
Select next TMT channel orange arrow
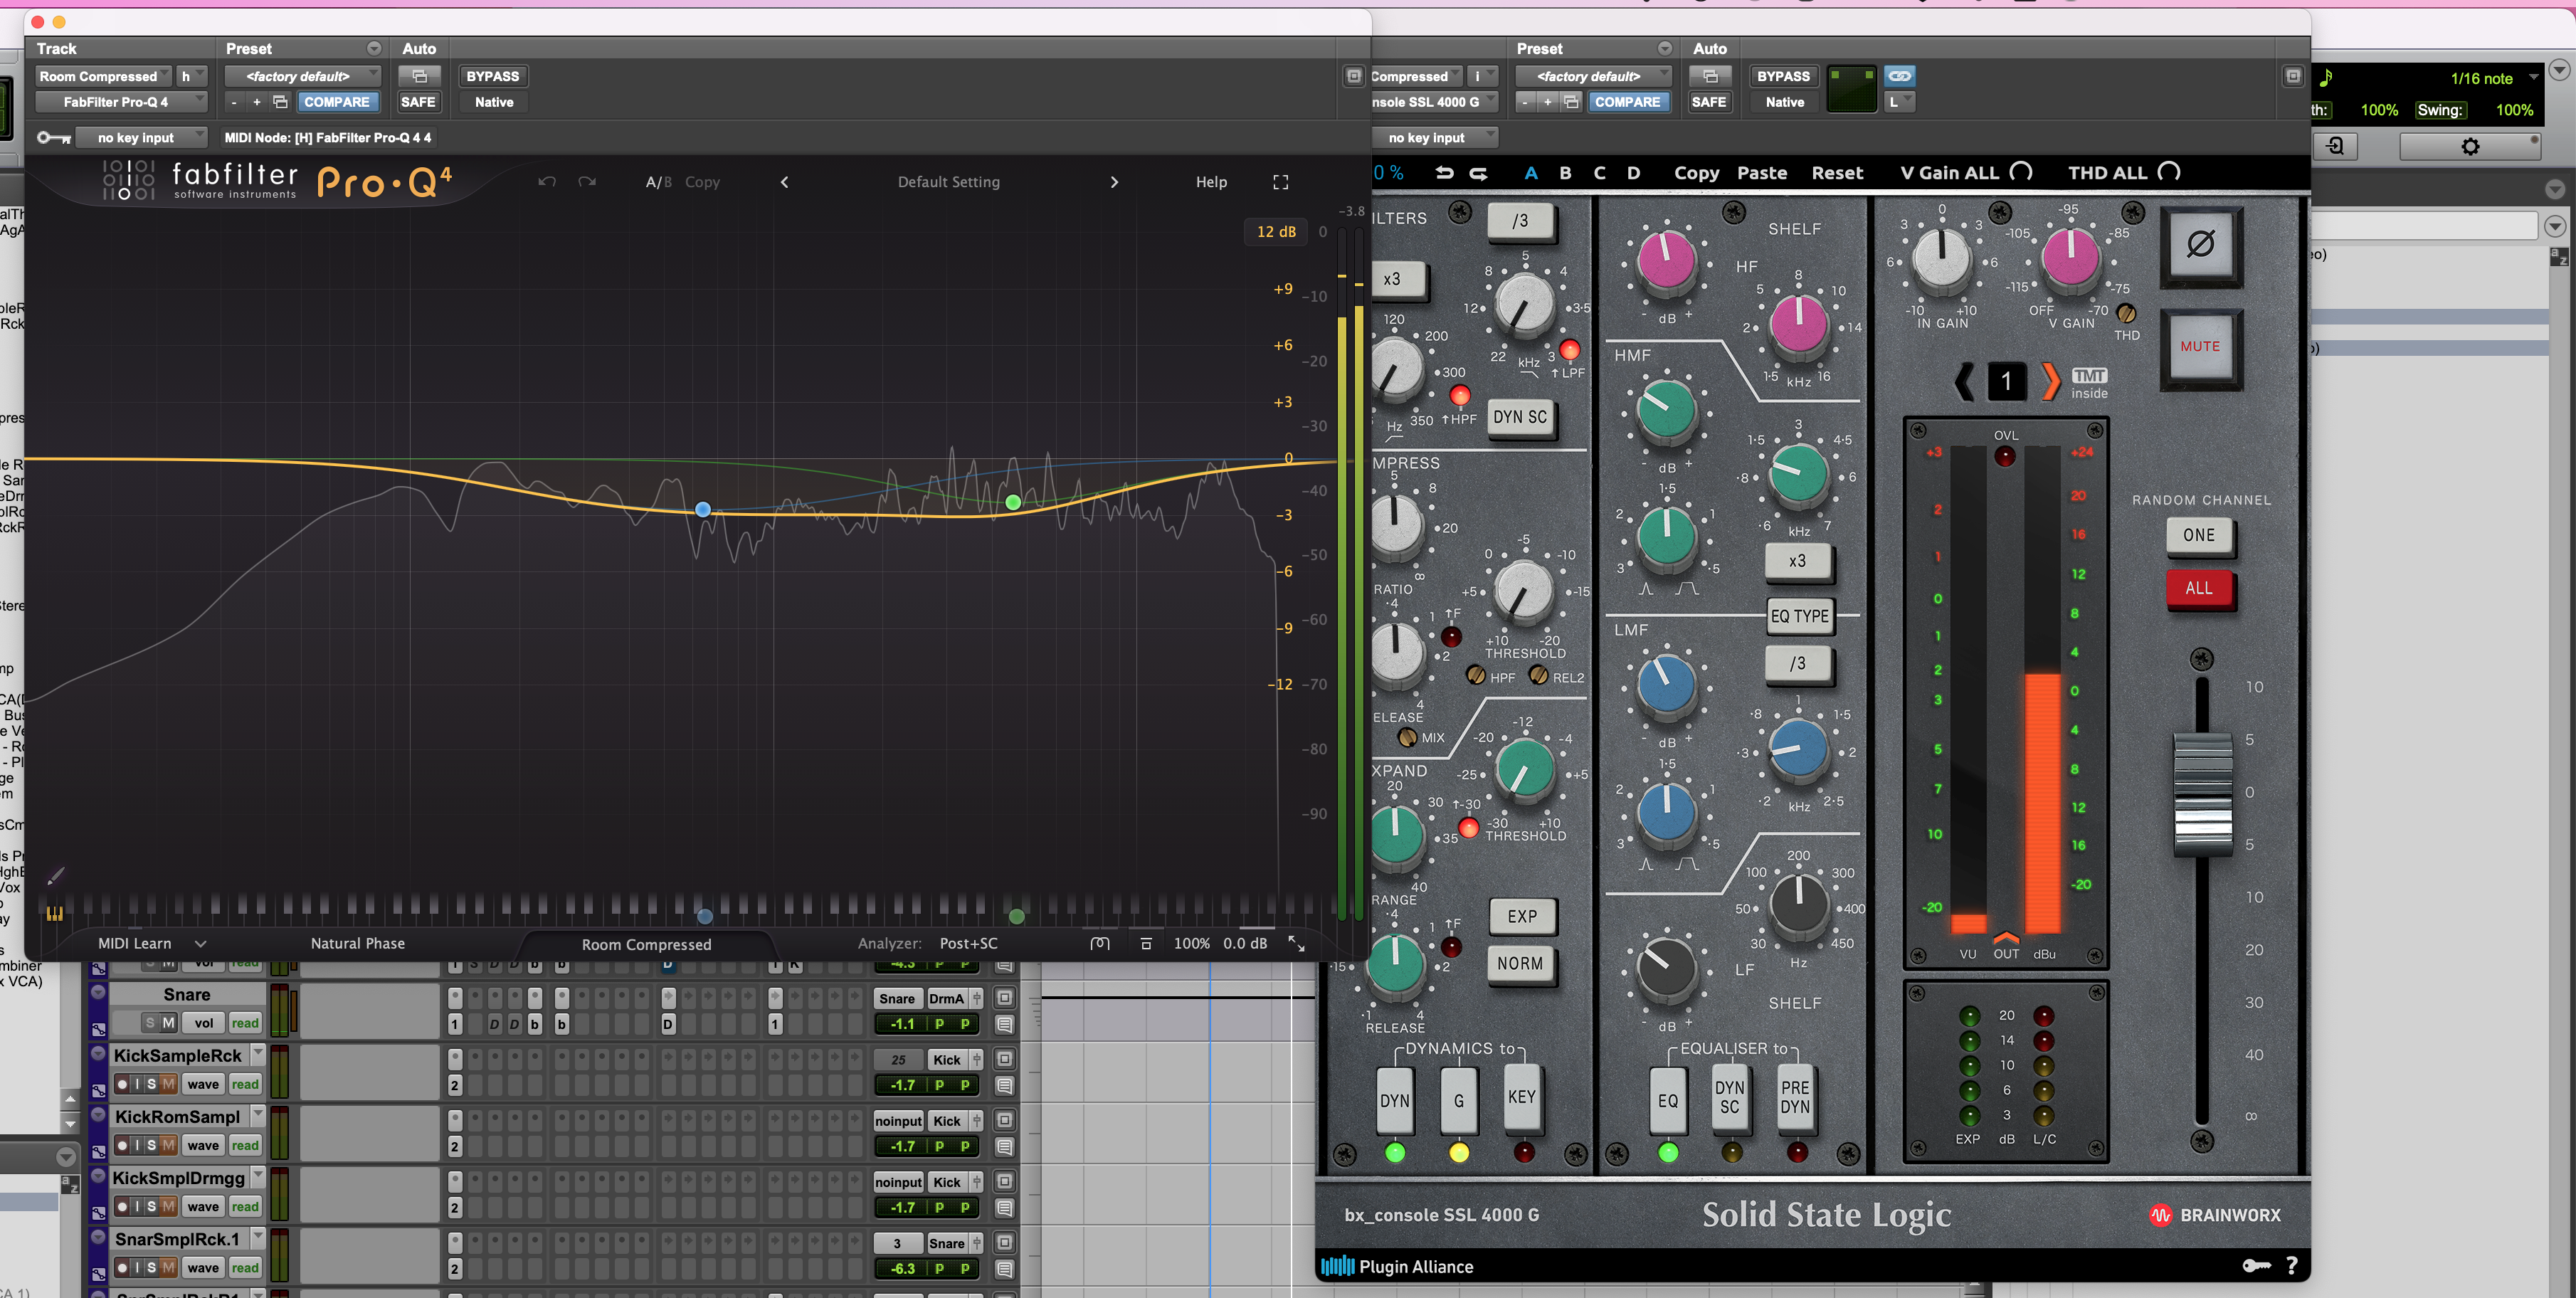2050,381
